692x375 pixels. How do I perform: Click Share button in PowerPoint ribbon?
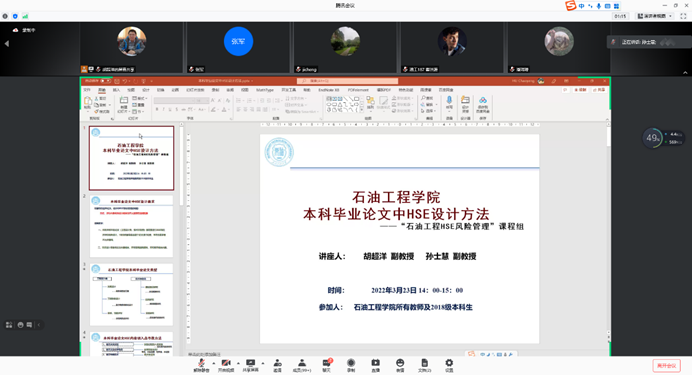[599, 90]
